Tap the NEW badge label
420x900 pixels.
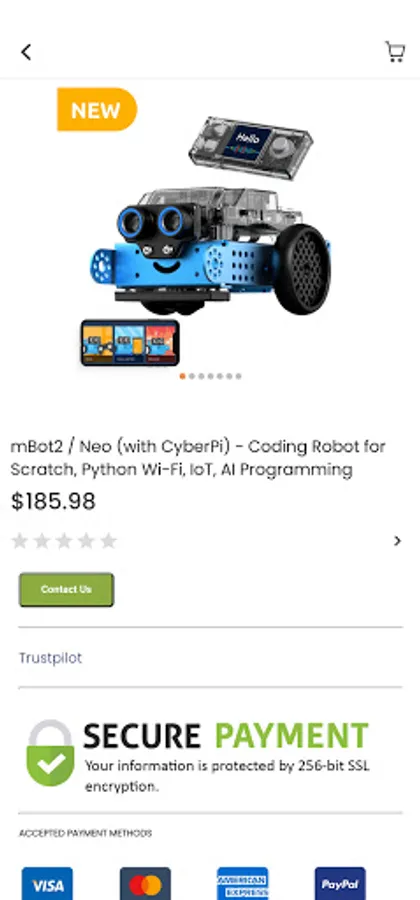pos(96,110)
